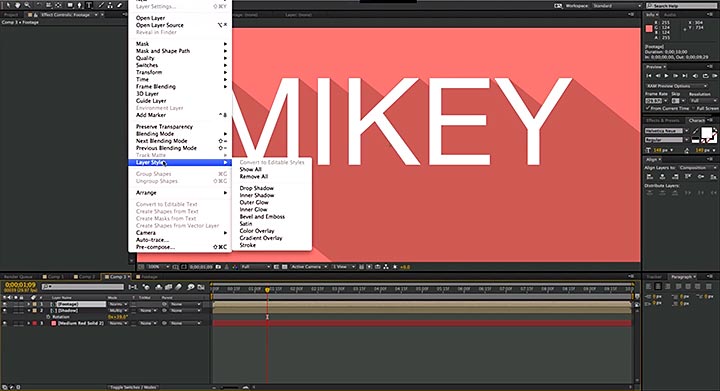
Task: Jump to first frame in the Preview panel
Action: (x=649, y=76)
